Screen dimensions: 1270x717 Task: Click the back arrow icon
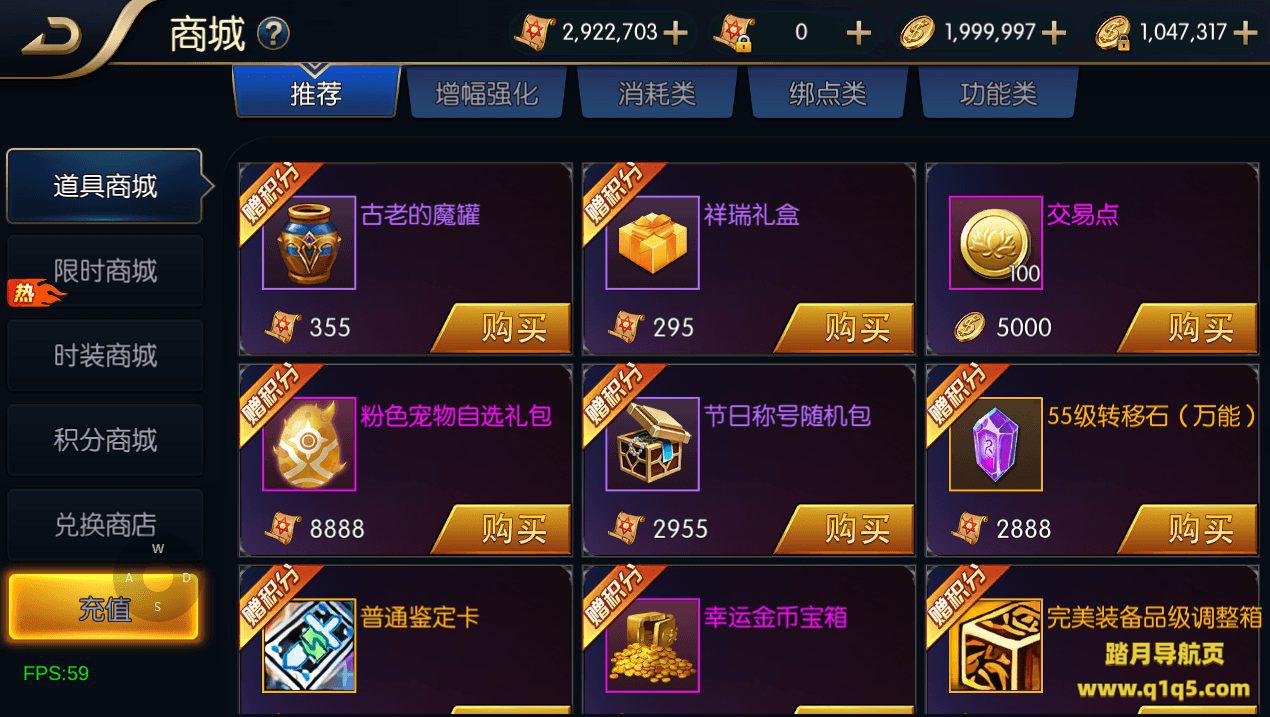[x=52, y=36]
